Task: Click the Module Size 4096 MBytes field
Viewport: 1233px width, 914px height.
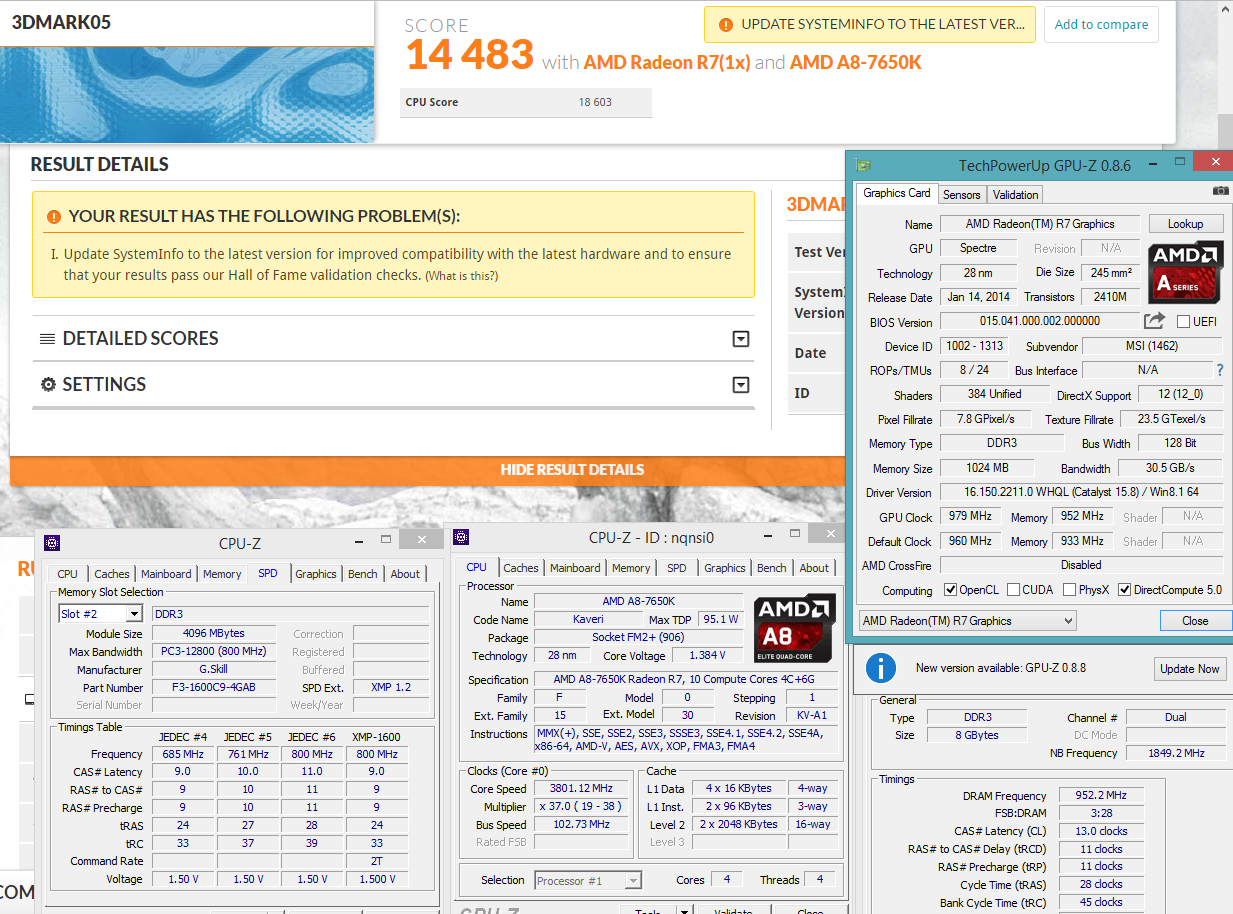Action: pyautogui.click(x=213, y=634)
